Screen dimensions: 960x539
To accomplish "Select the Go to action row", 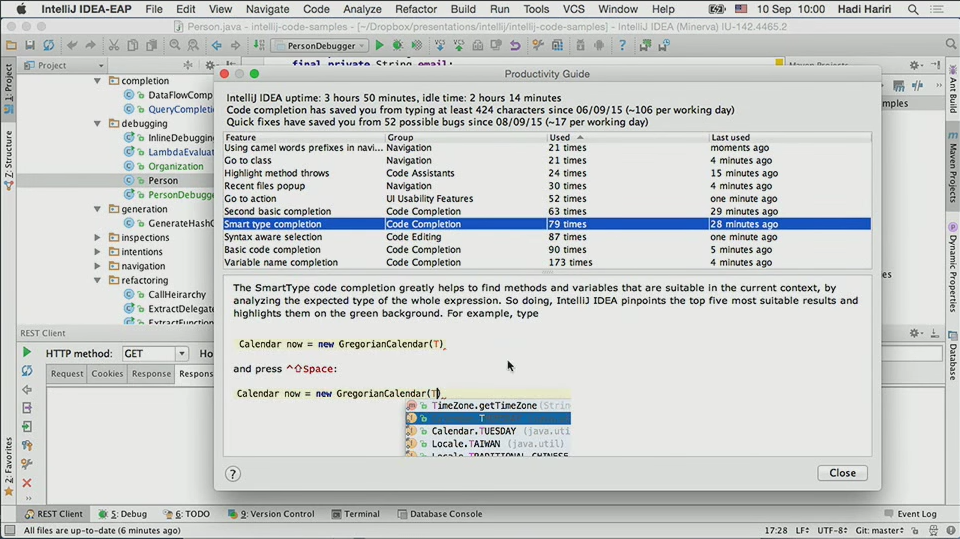I will coord(547,198).
